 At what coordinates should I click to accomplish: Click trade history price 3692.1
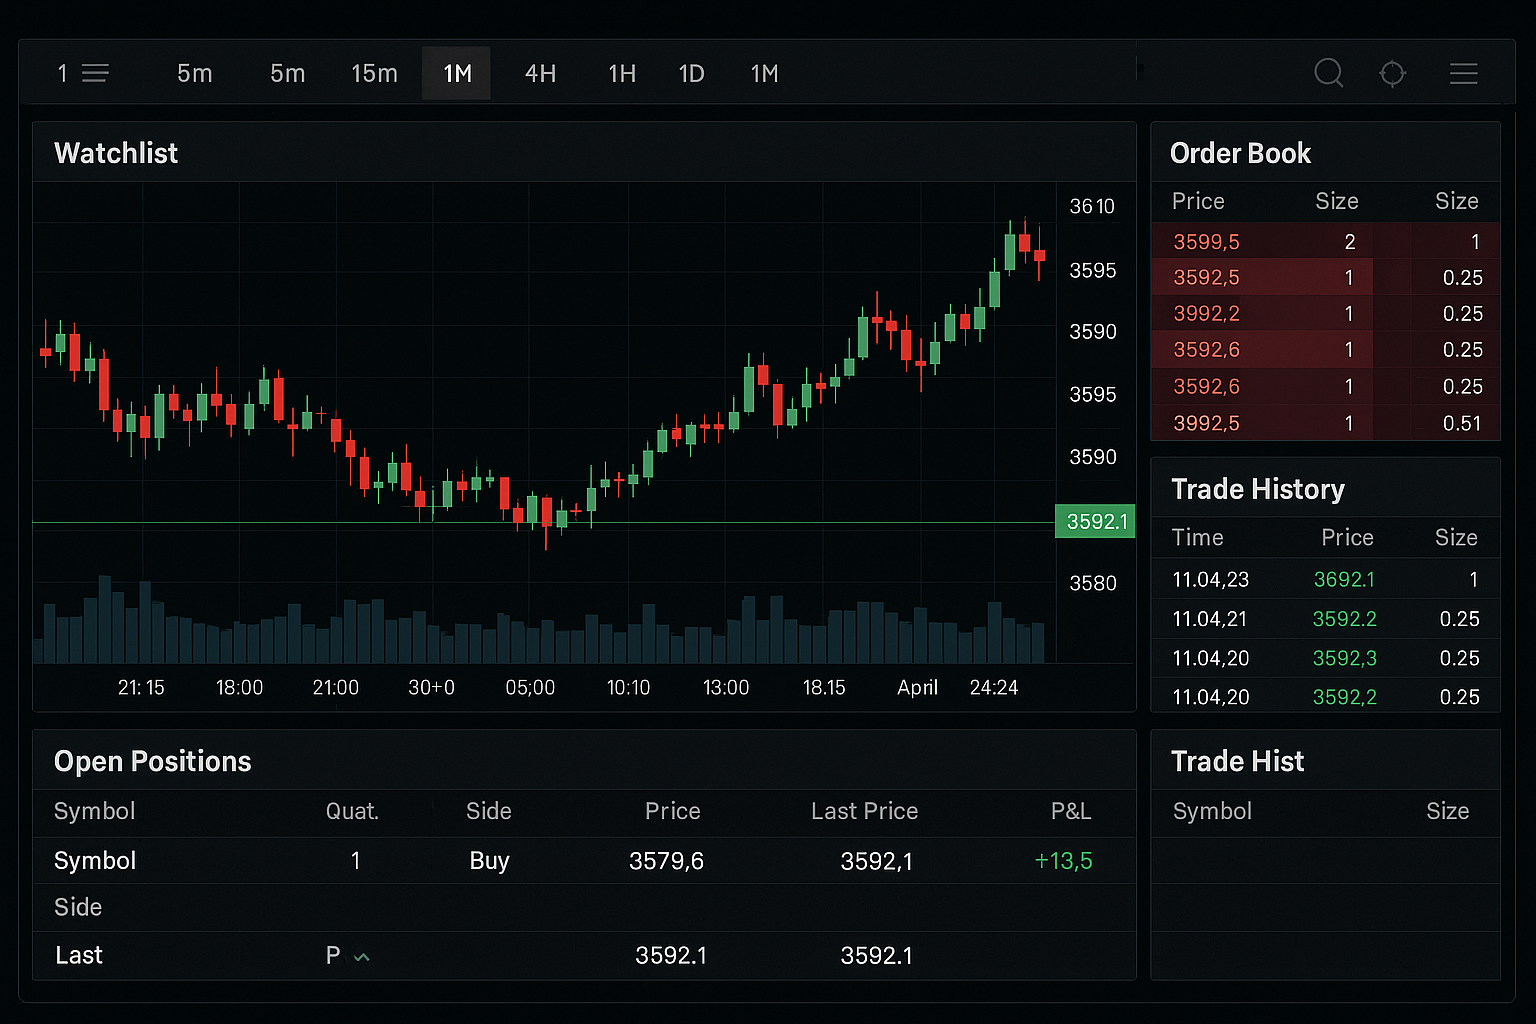(1344, 579)
